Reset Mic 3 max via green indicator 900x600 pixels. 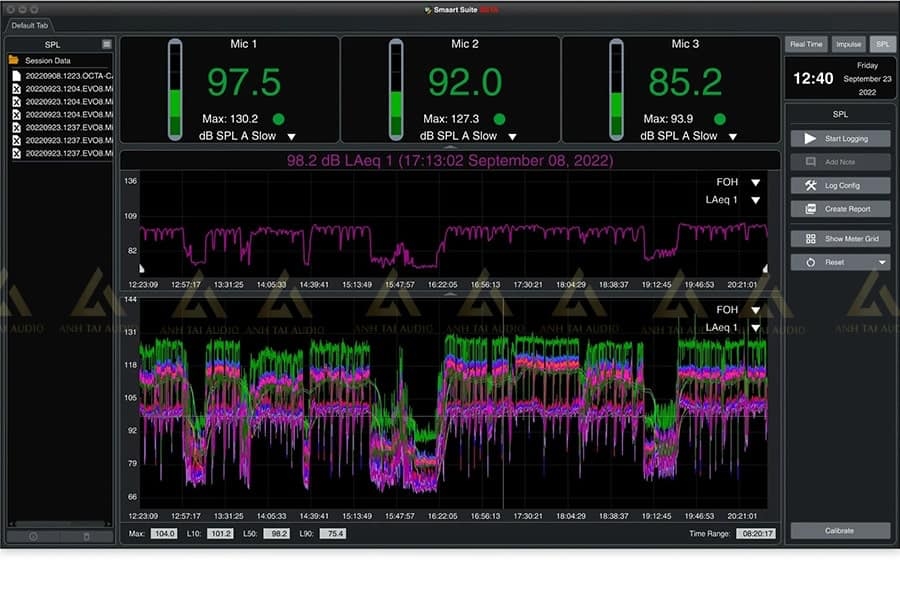pyautogui.click(x=720, y=119)
